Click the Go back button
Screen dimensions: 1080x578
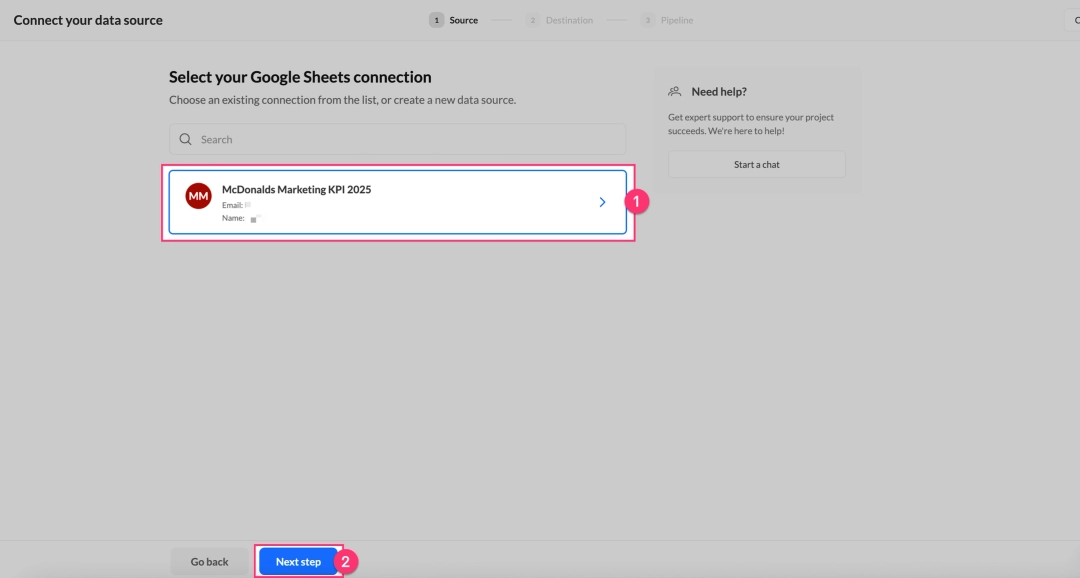(x=209, y=561)
